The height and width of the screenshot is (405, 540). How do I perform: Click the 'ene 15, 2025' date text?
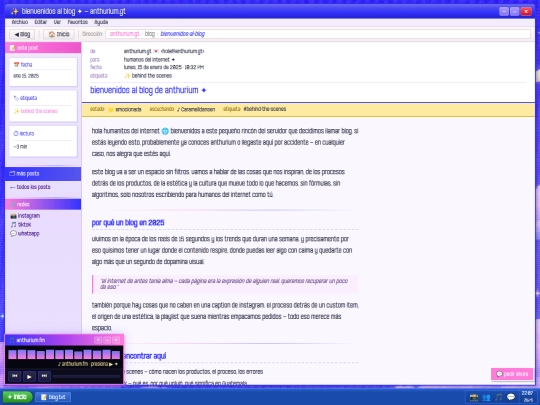tap(26, 76)
